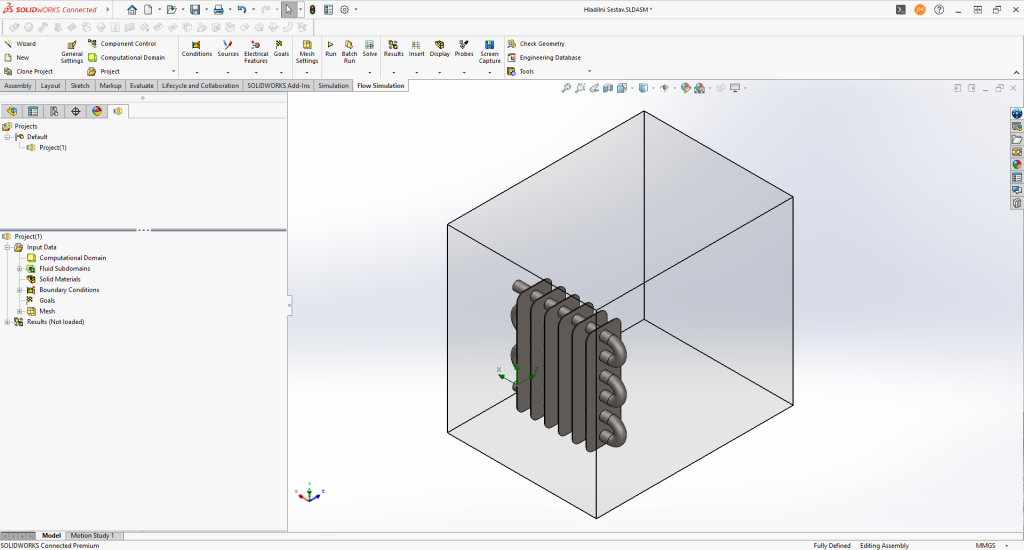The height and width of the screenshot is (550, 1024).
Task: Click Zoom to Fit in view toolbar
Action: coord(566,88)
